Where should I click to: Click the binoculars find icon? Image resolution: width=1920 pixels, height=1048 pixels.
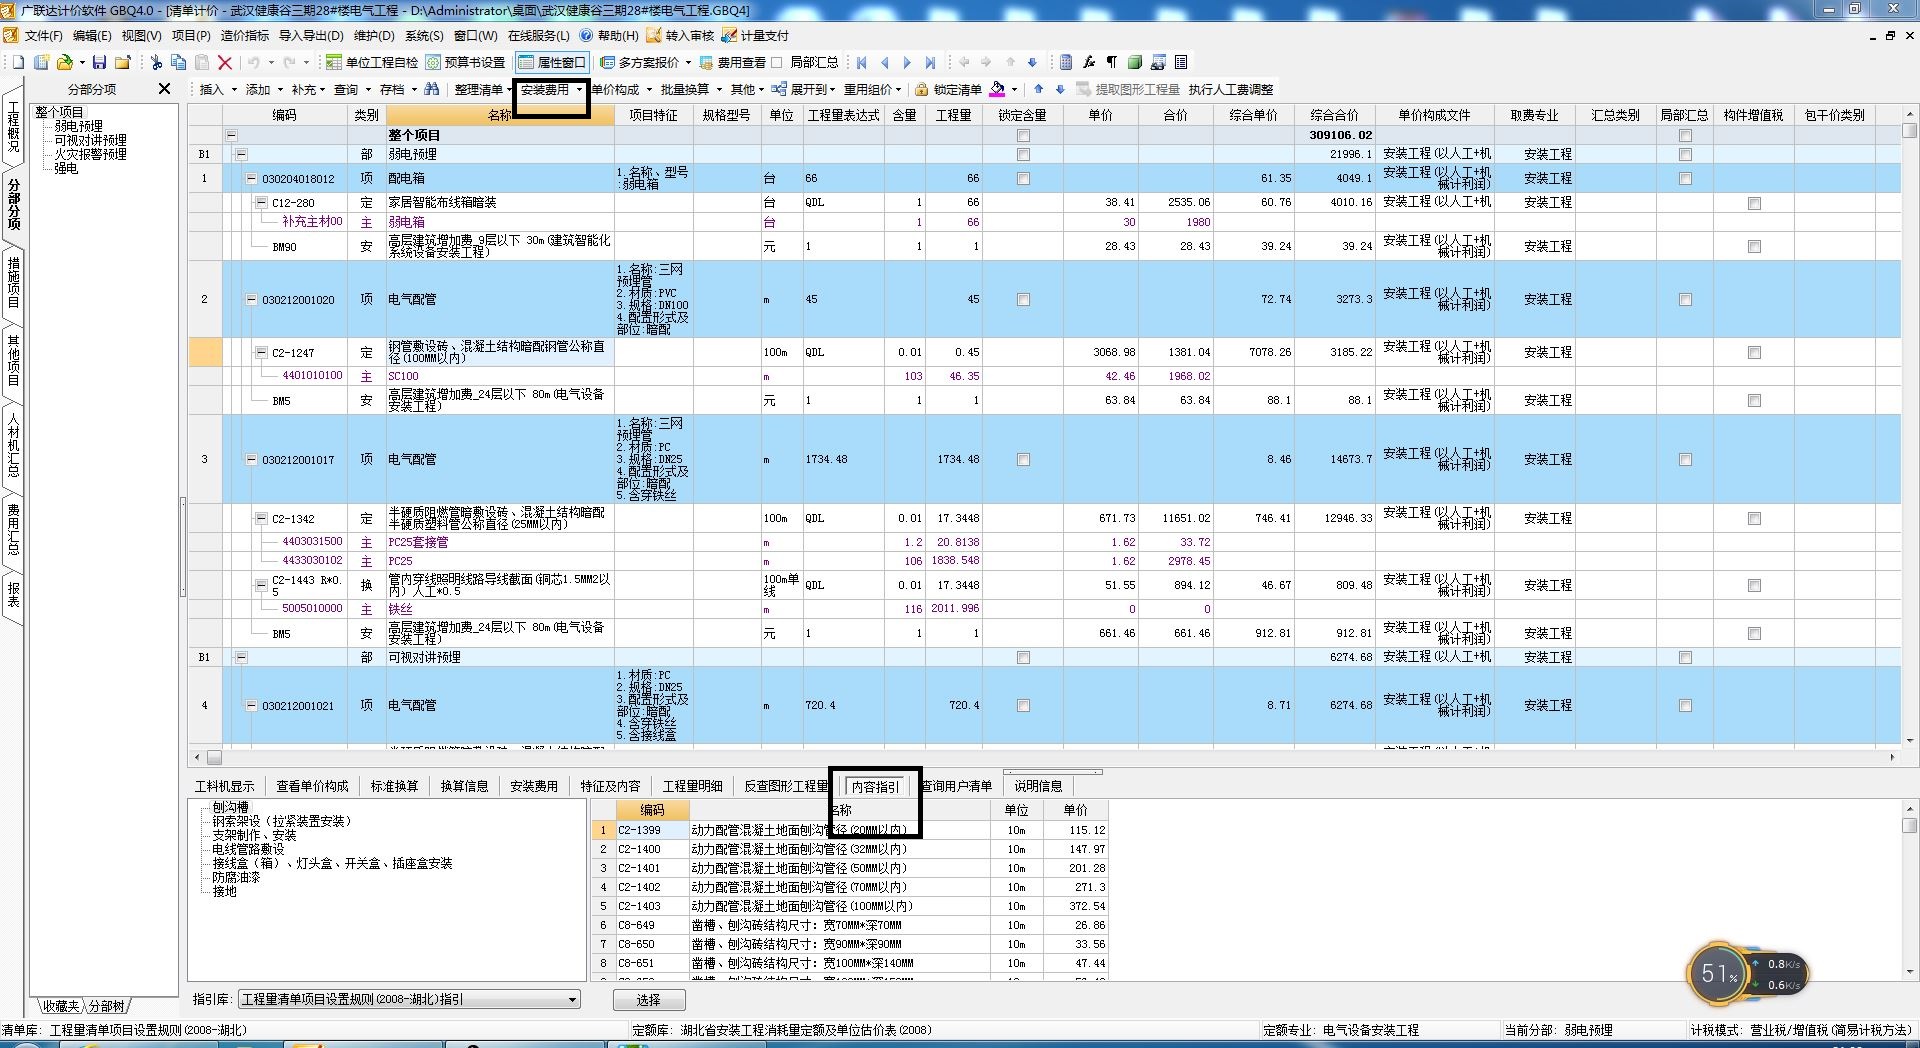point(431,89)
